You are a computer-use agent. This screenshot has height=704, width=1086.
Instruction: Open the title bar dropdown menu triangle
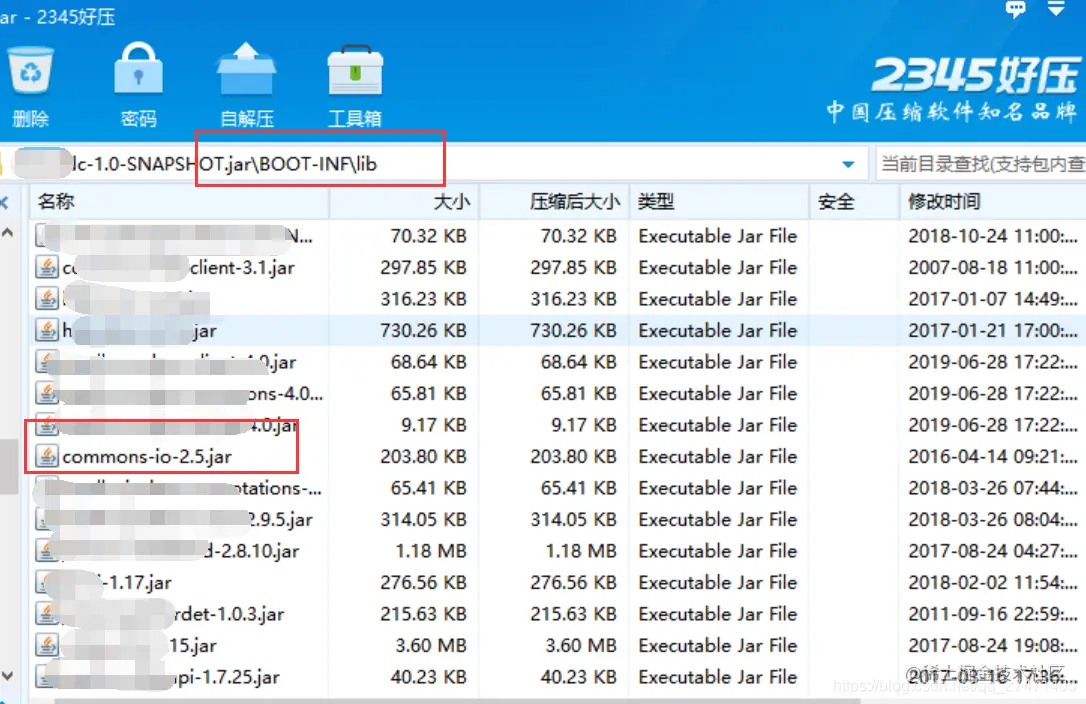[1056, 8]
